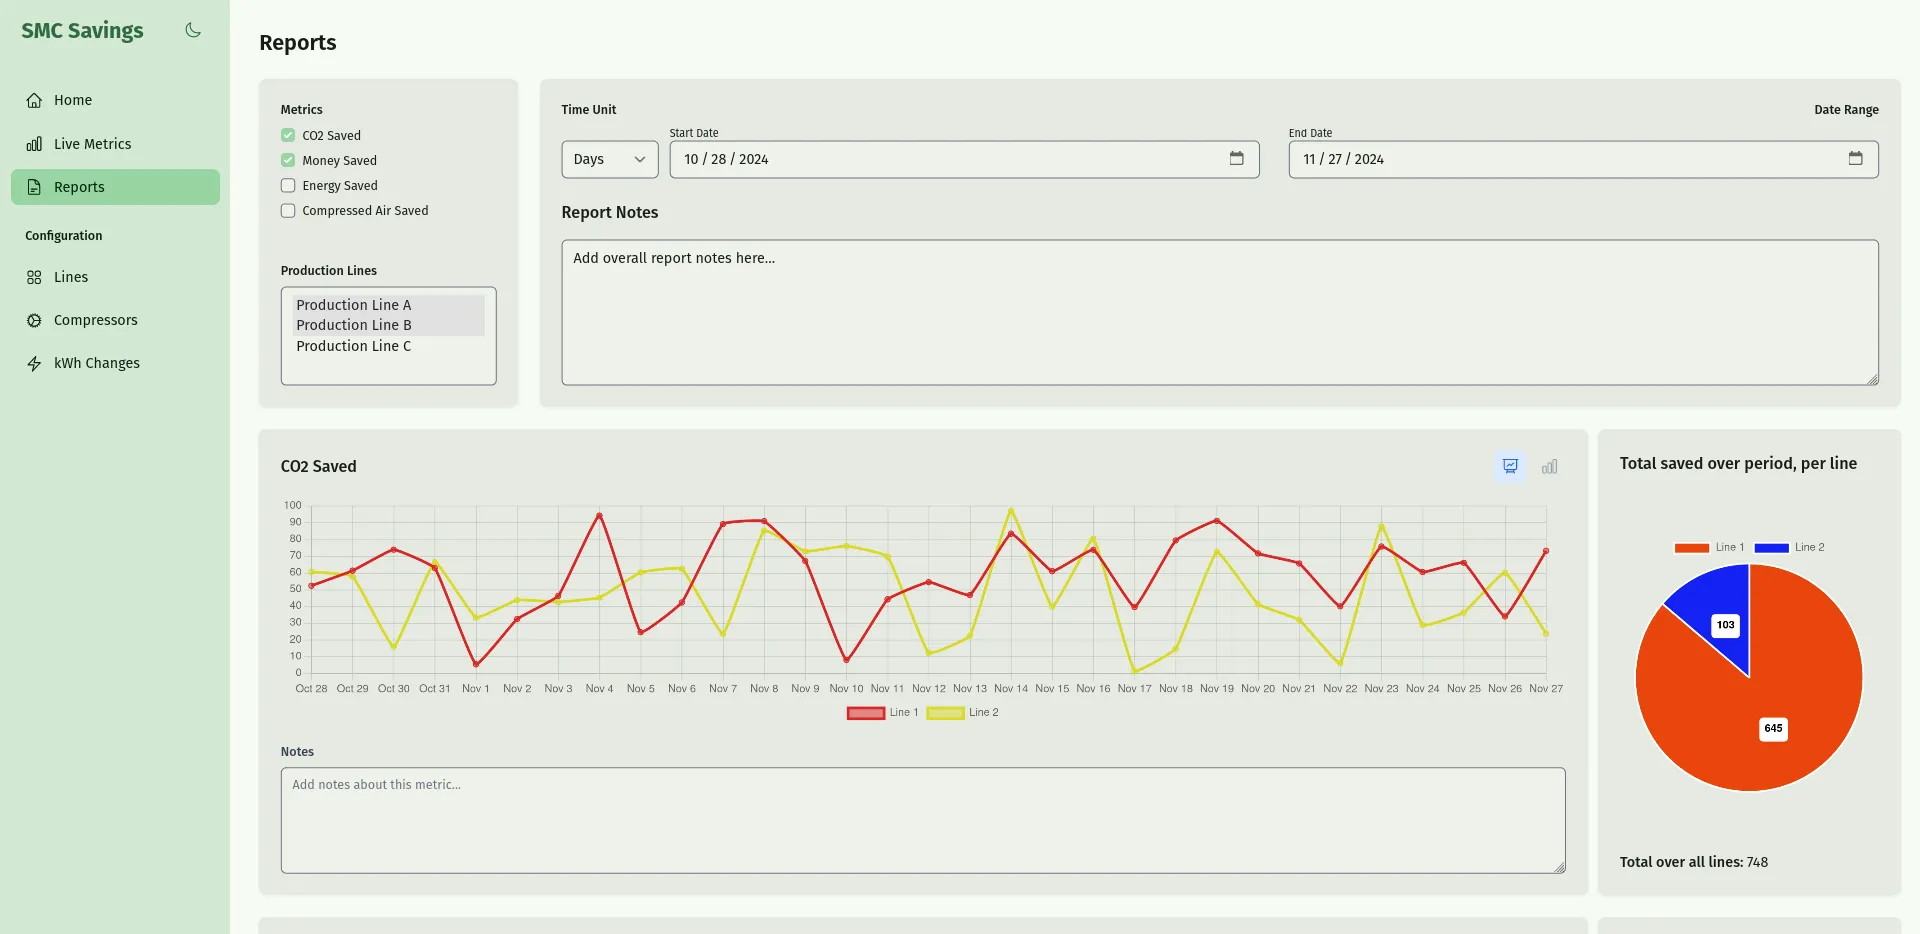1920x934 pixels.
Task: Click the Compressors gear icon
Action: (x=34, y=320)
